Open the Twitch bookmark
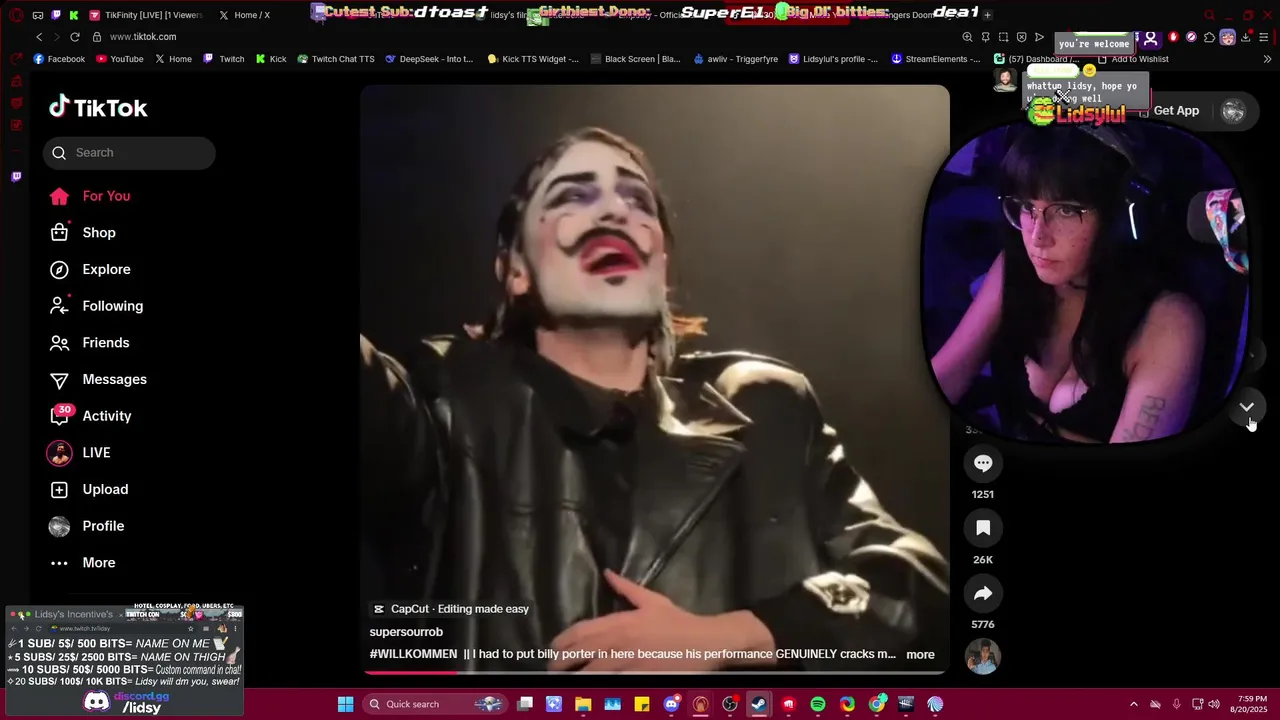This screenshot has height=720, width=1280. point(224,59)
